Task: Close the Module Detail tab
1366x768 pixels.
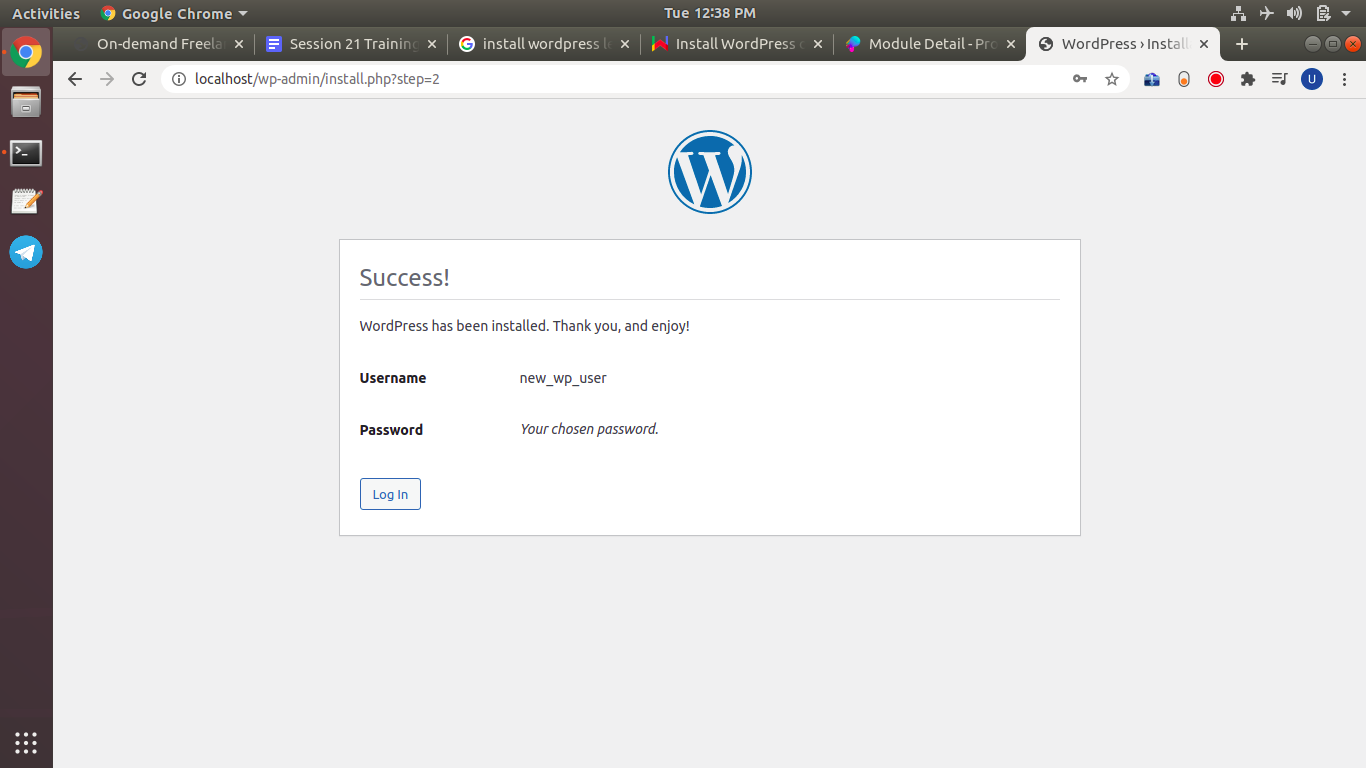Action: [x=1011, y=44]
